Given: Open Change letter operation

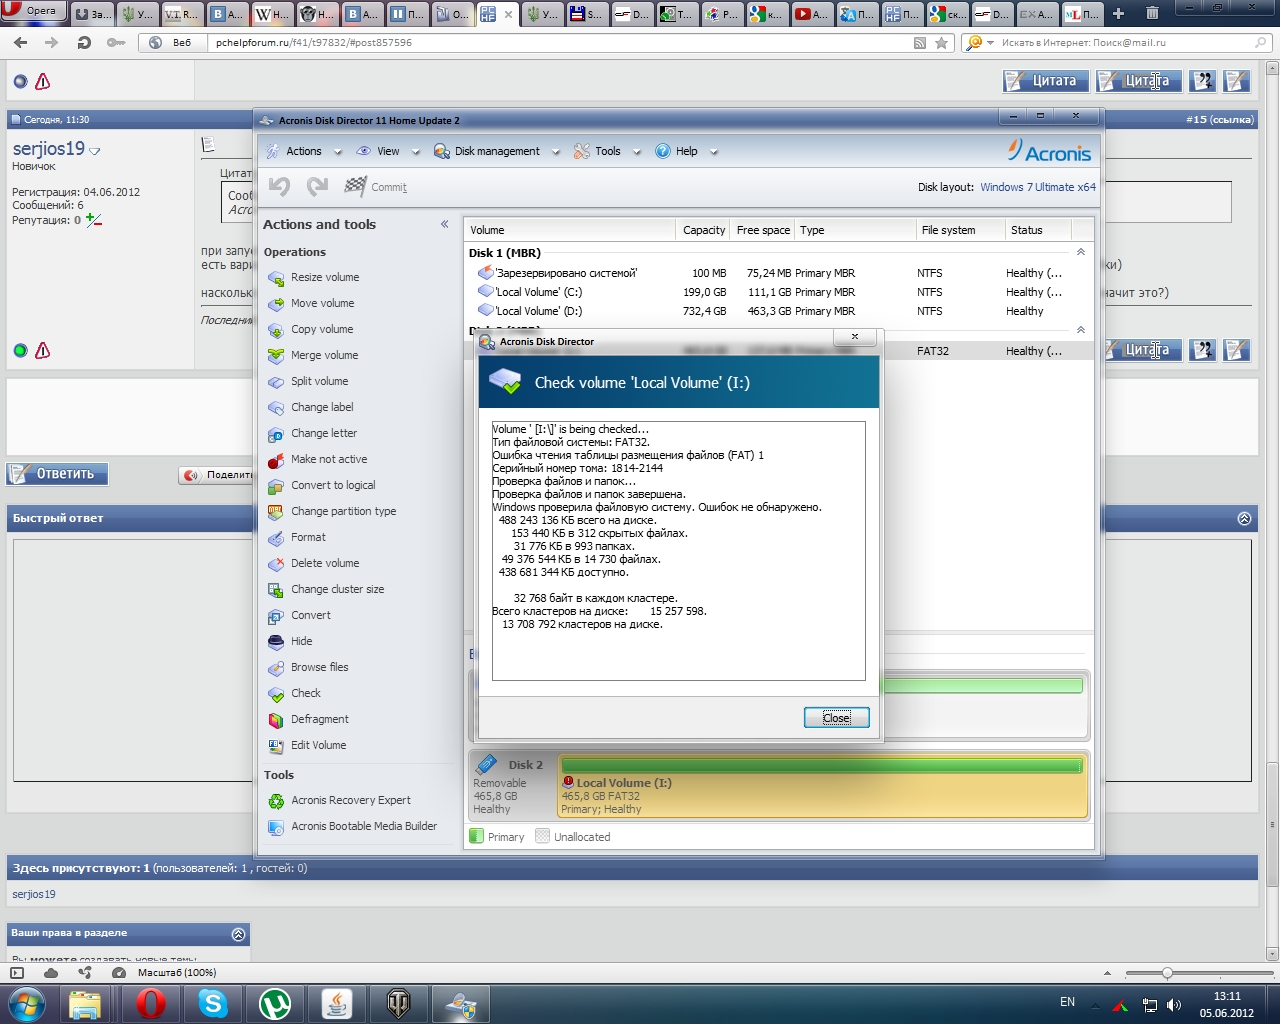Looking at the screenshot, I should pyautogui.click(x=312, y=433).
